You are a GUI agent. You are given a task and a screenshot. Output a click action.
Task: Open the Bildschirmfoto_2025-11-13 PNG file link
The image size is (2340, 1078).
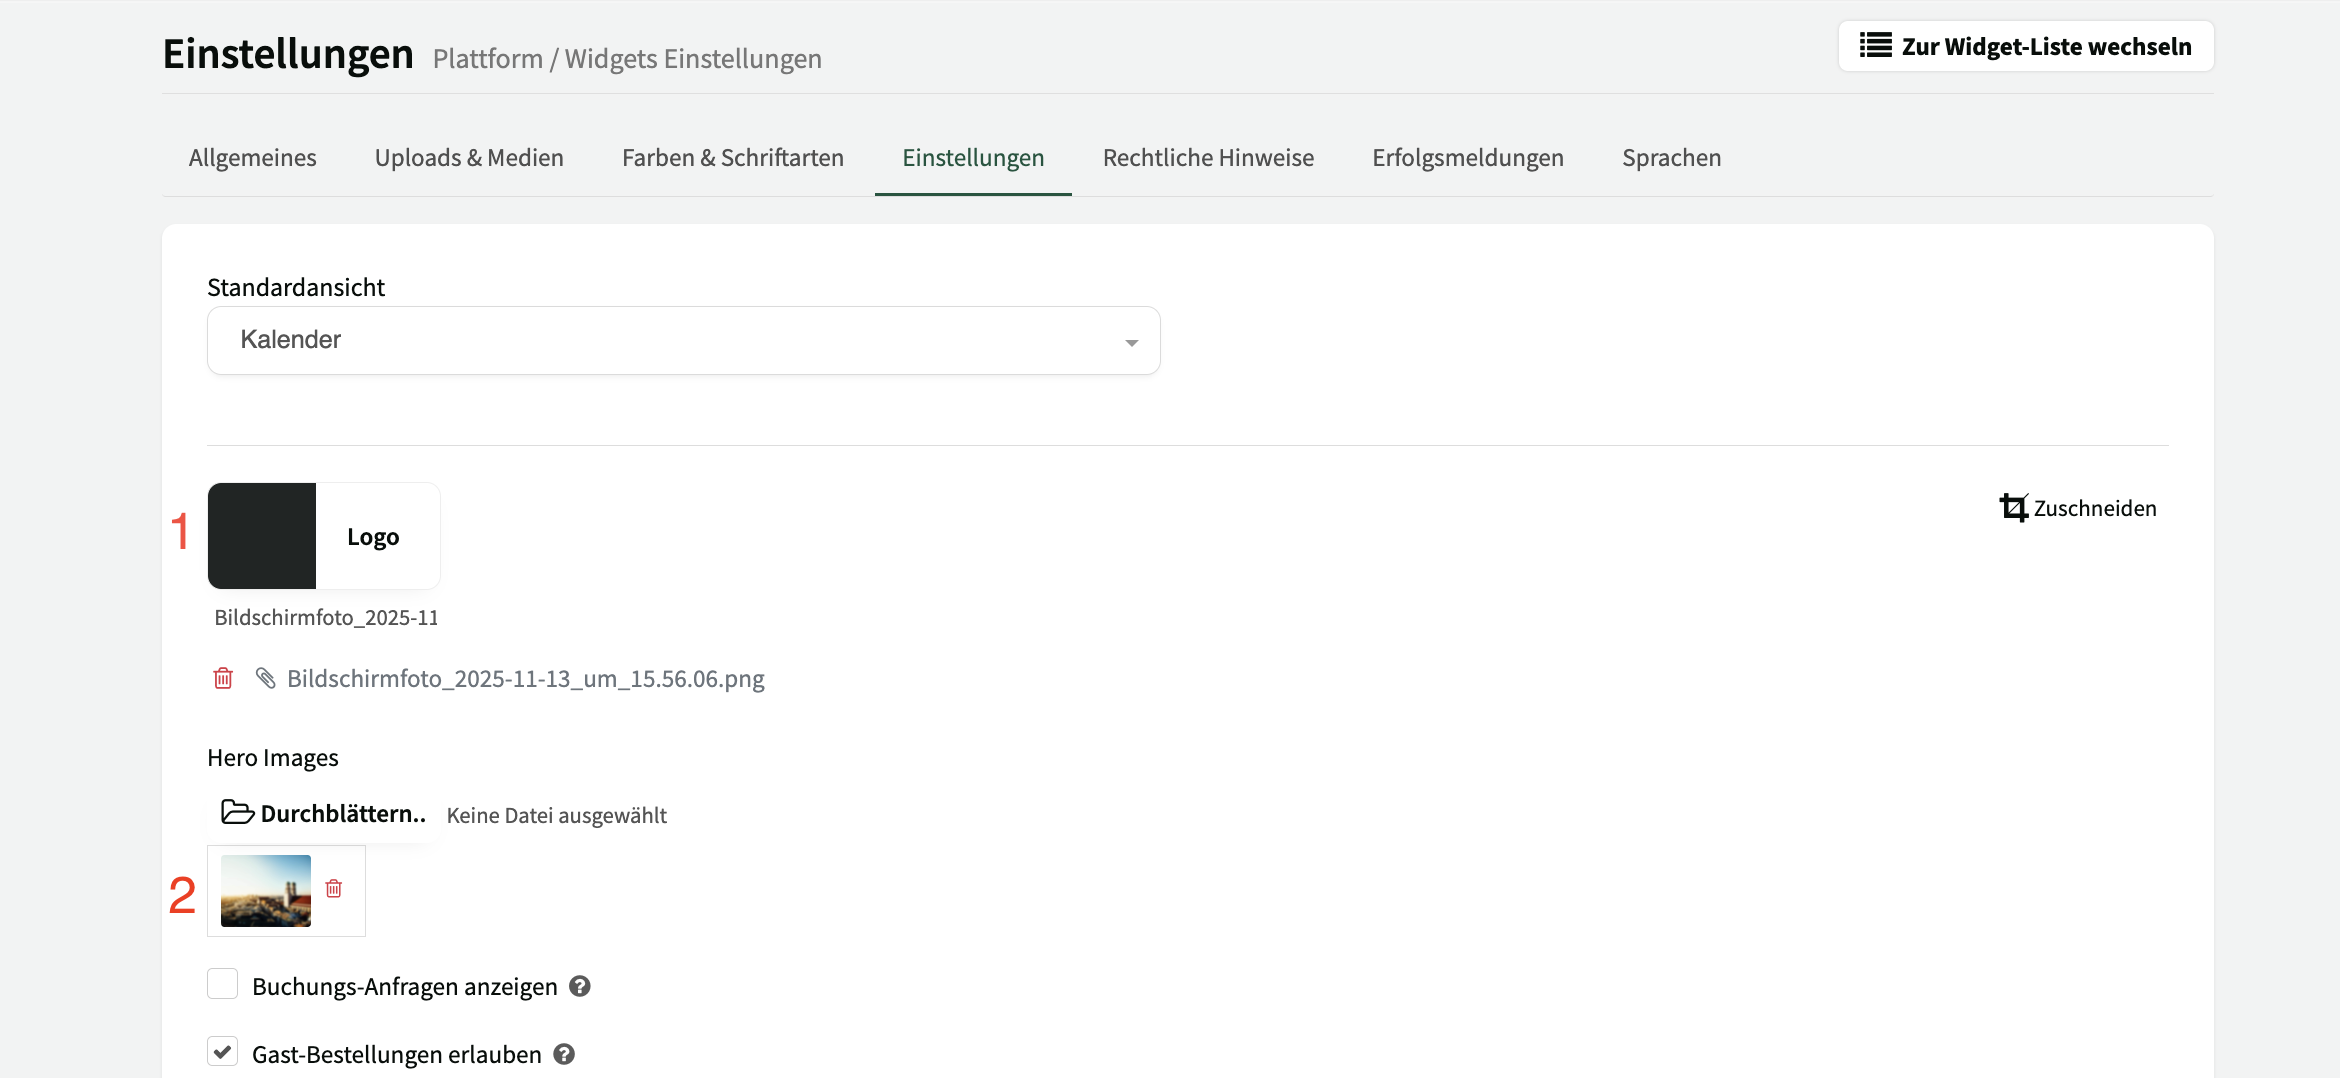[x=525, y=678]
